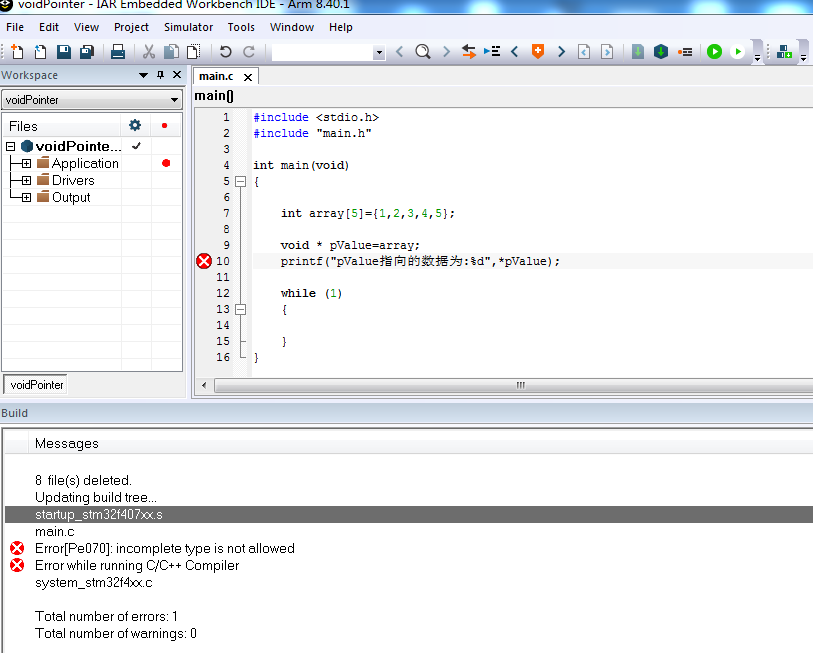The image size is (813, 653).
Task: Save the current file with Save icon
Action: click(63, 52)
